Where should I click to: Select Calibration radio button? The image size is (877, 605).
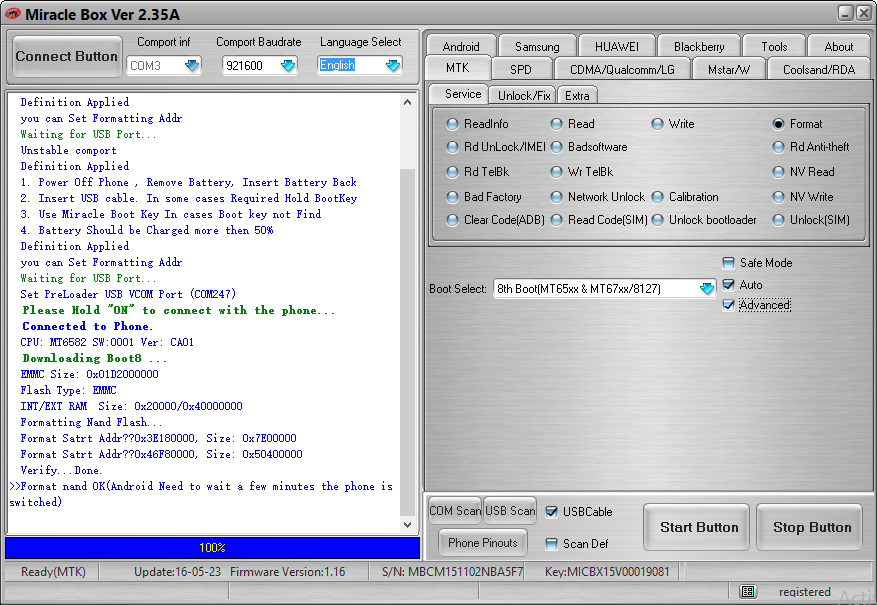[x=658, y=197]
